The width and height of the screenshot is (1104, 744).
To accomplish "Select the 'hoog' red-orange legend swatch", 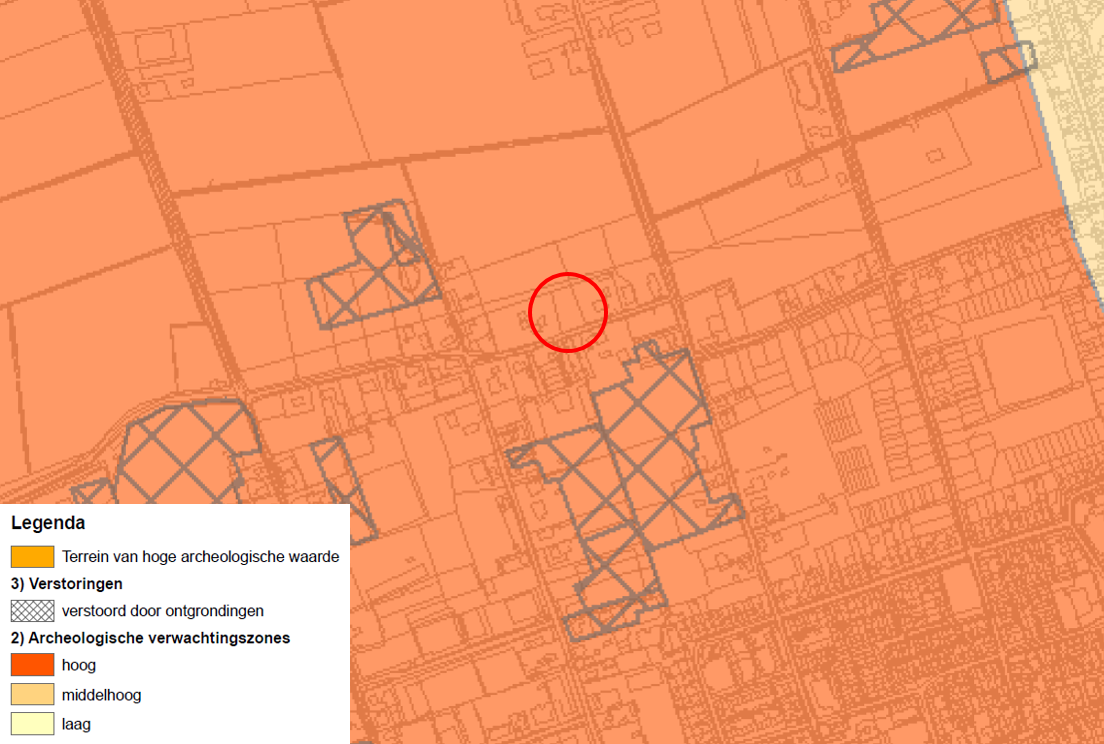I will pyautogui.click(x=32, y=665).
